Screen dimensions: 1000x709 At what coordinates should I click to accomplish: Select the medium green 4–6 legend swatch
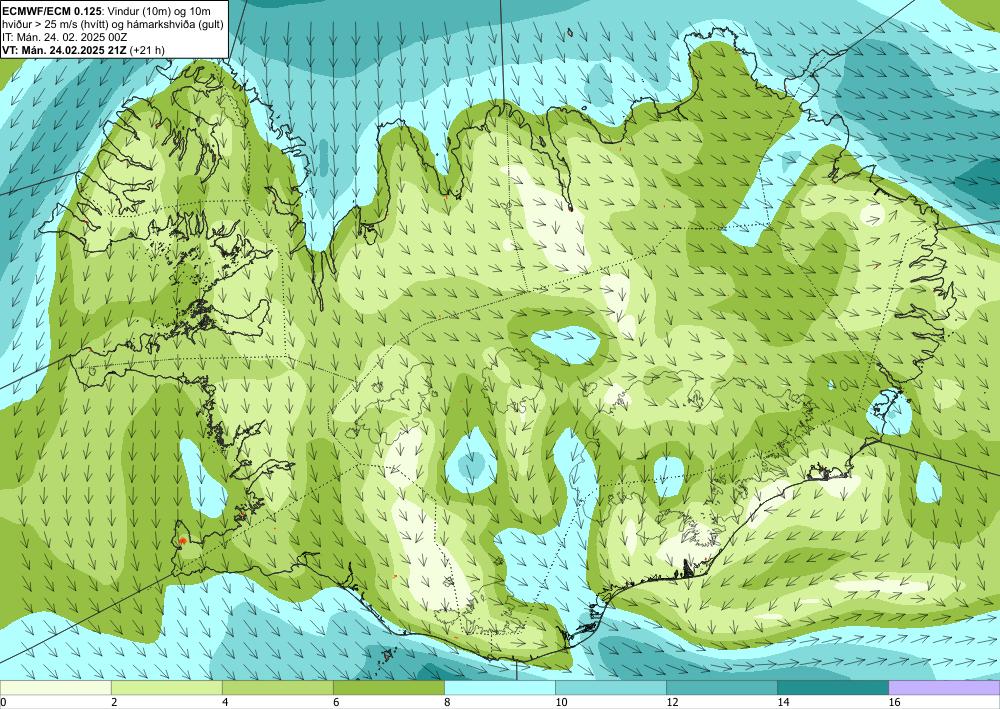[x=277, y=687]
